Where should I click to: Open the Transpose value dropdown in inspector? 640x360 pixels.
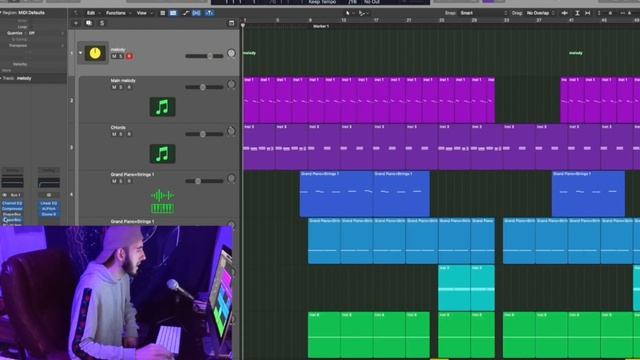click(x=46, y=46)
